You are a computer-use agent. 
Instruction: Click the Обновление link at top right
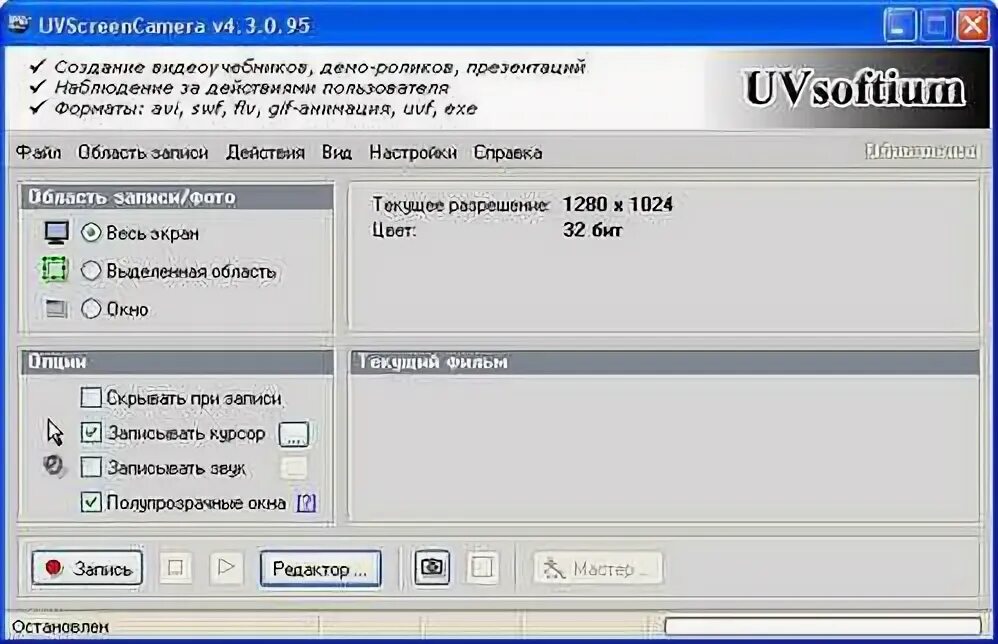point(920,151)
